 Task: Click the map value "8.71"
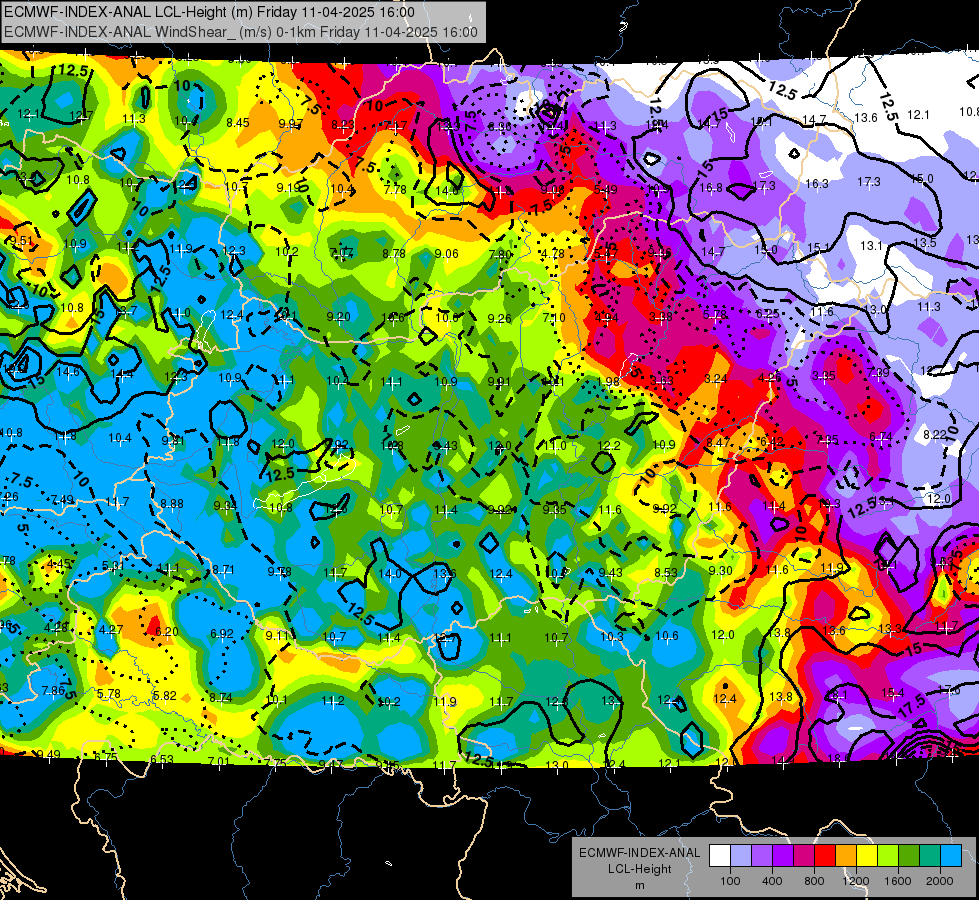(223, 570)
